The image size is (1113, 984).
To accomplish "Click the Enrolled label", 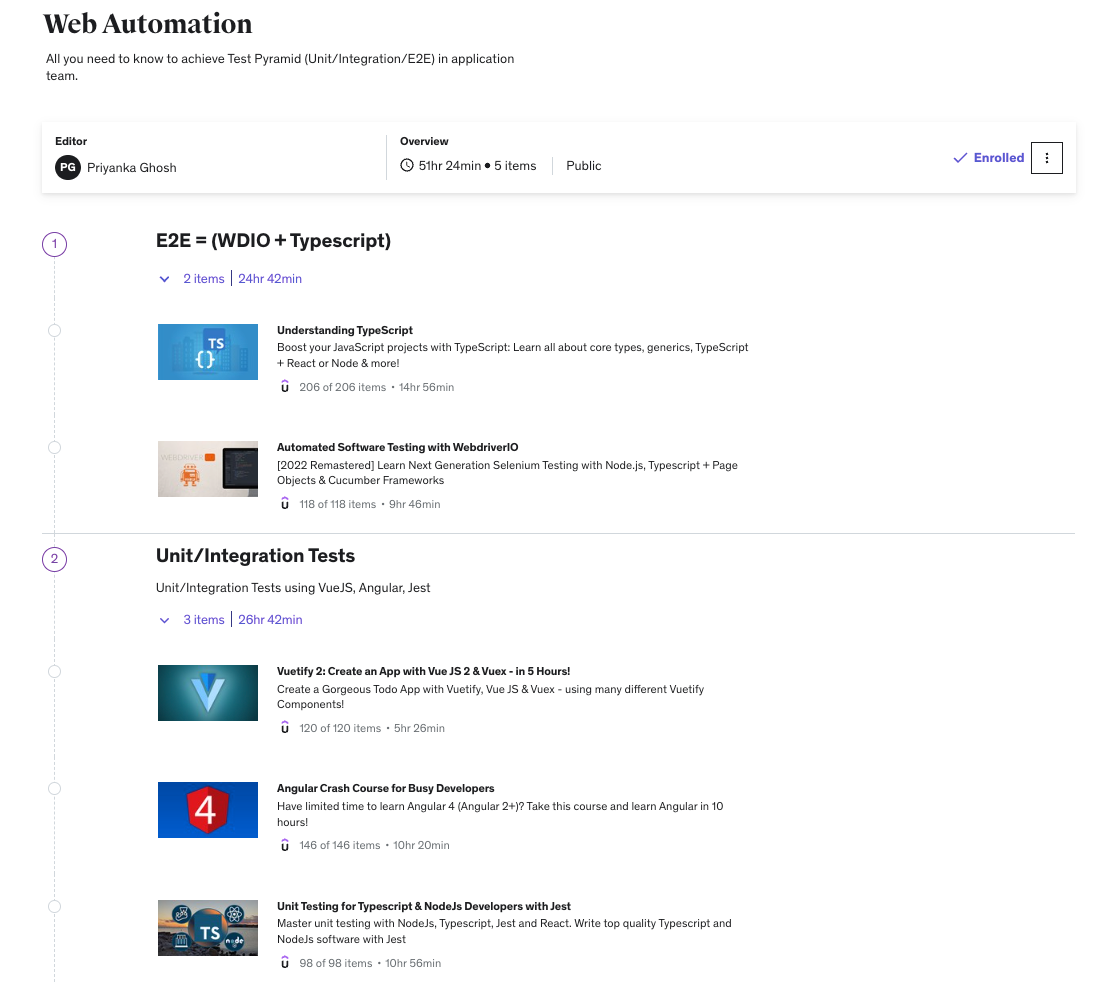I will (998, 157).
